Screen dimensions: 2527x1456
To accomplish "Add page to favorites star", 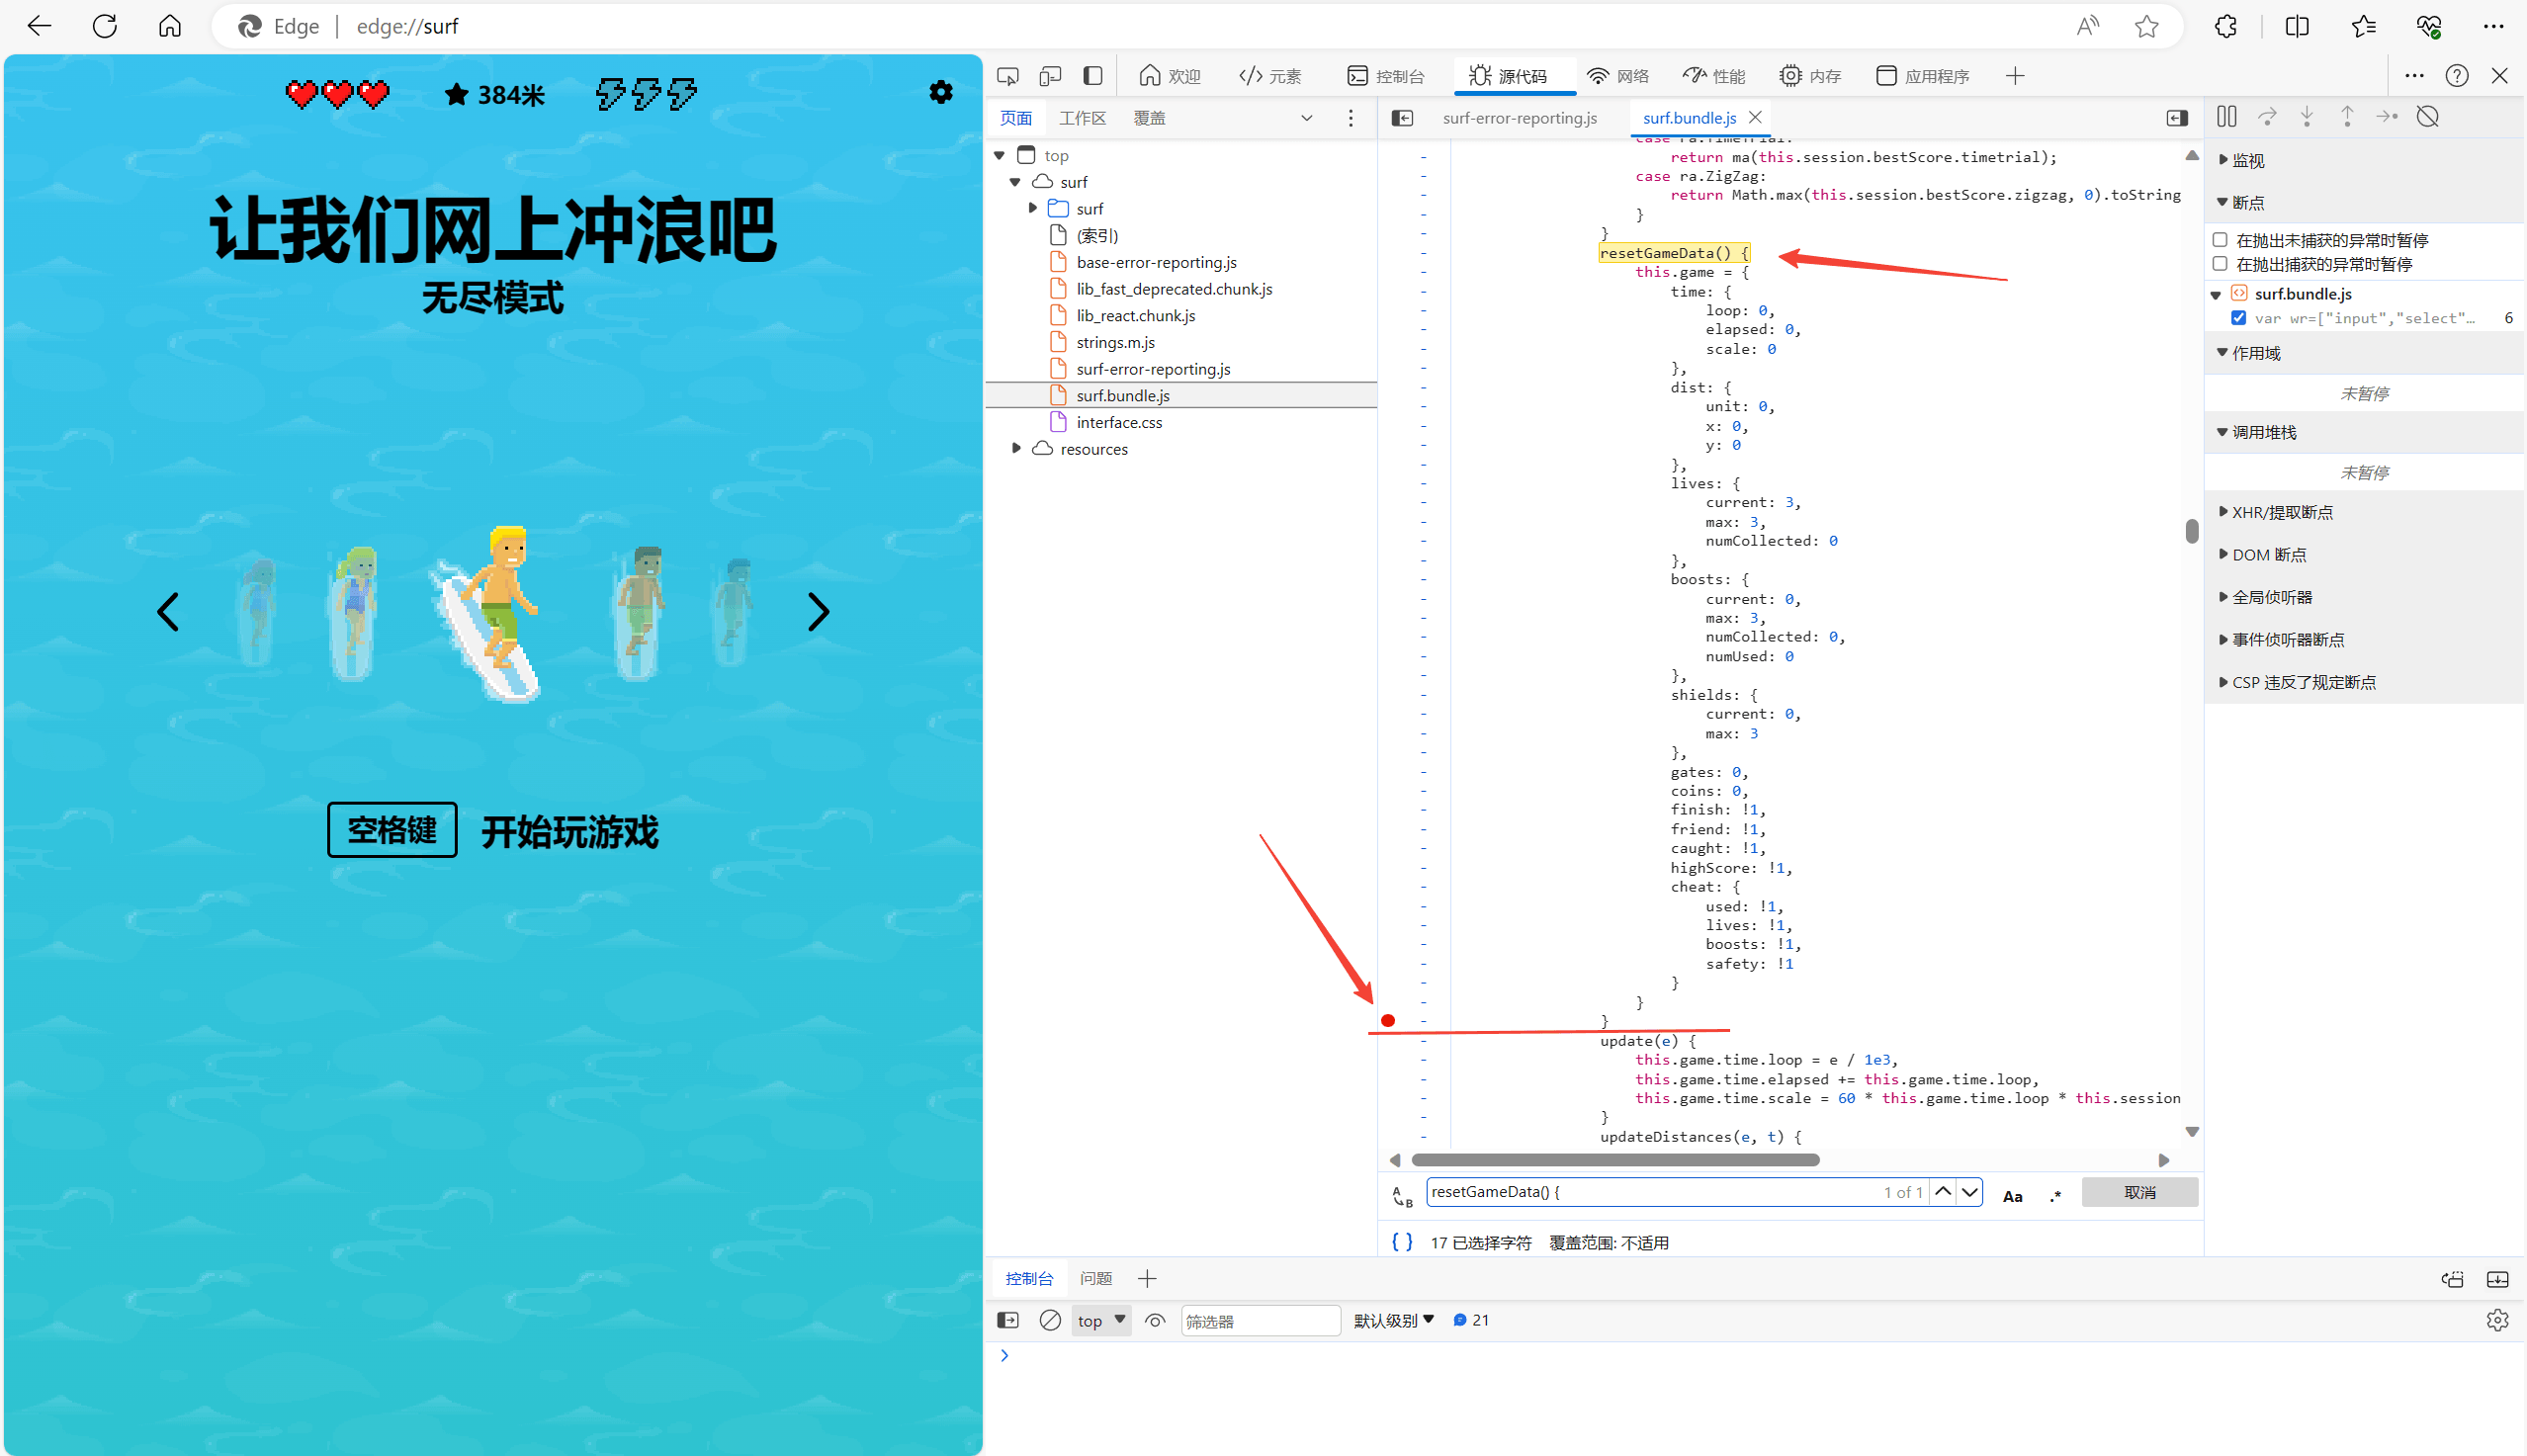I will [2146, 26].
